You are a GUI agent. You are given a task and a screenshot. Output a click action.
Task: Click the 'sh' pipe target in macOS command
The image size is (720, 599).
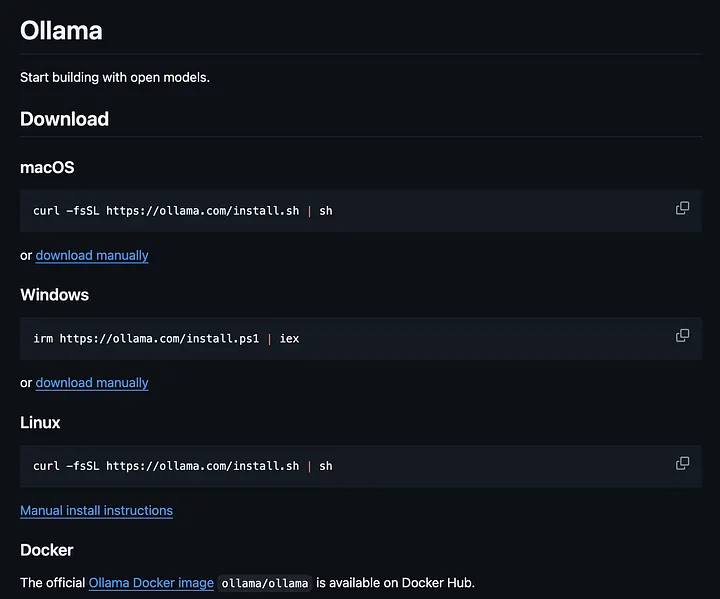[x=326, y=211]
